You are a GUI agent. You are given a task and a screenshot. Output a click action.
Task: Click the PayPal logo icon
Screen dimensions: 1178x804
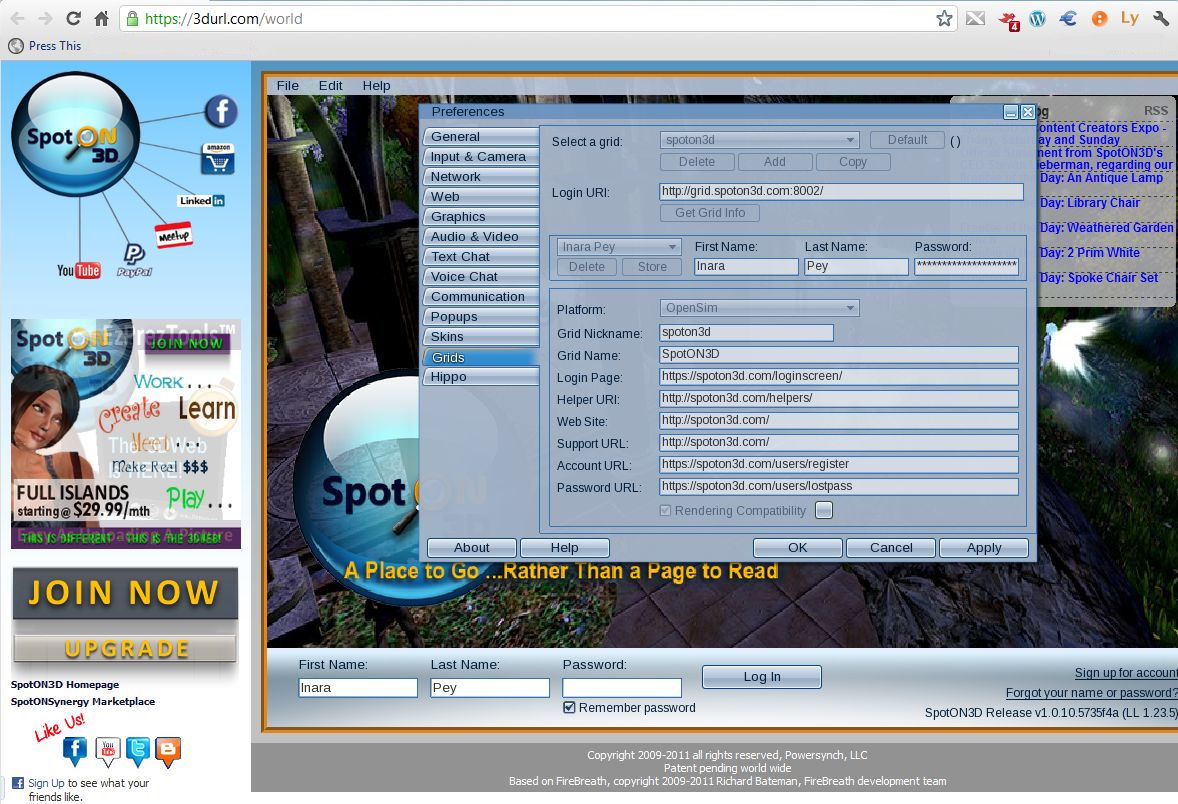click(x=133, y=260)
